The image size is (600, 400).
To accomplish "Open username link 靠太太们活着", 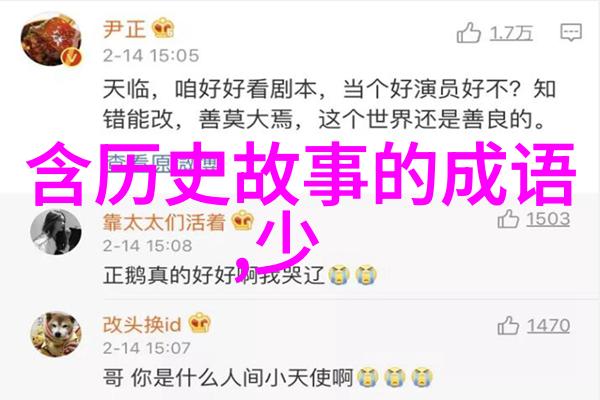I will [x=164, y=222].
